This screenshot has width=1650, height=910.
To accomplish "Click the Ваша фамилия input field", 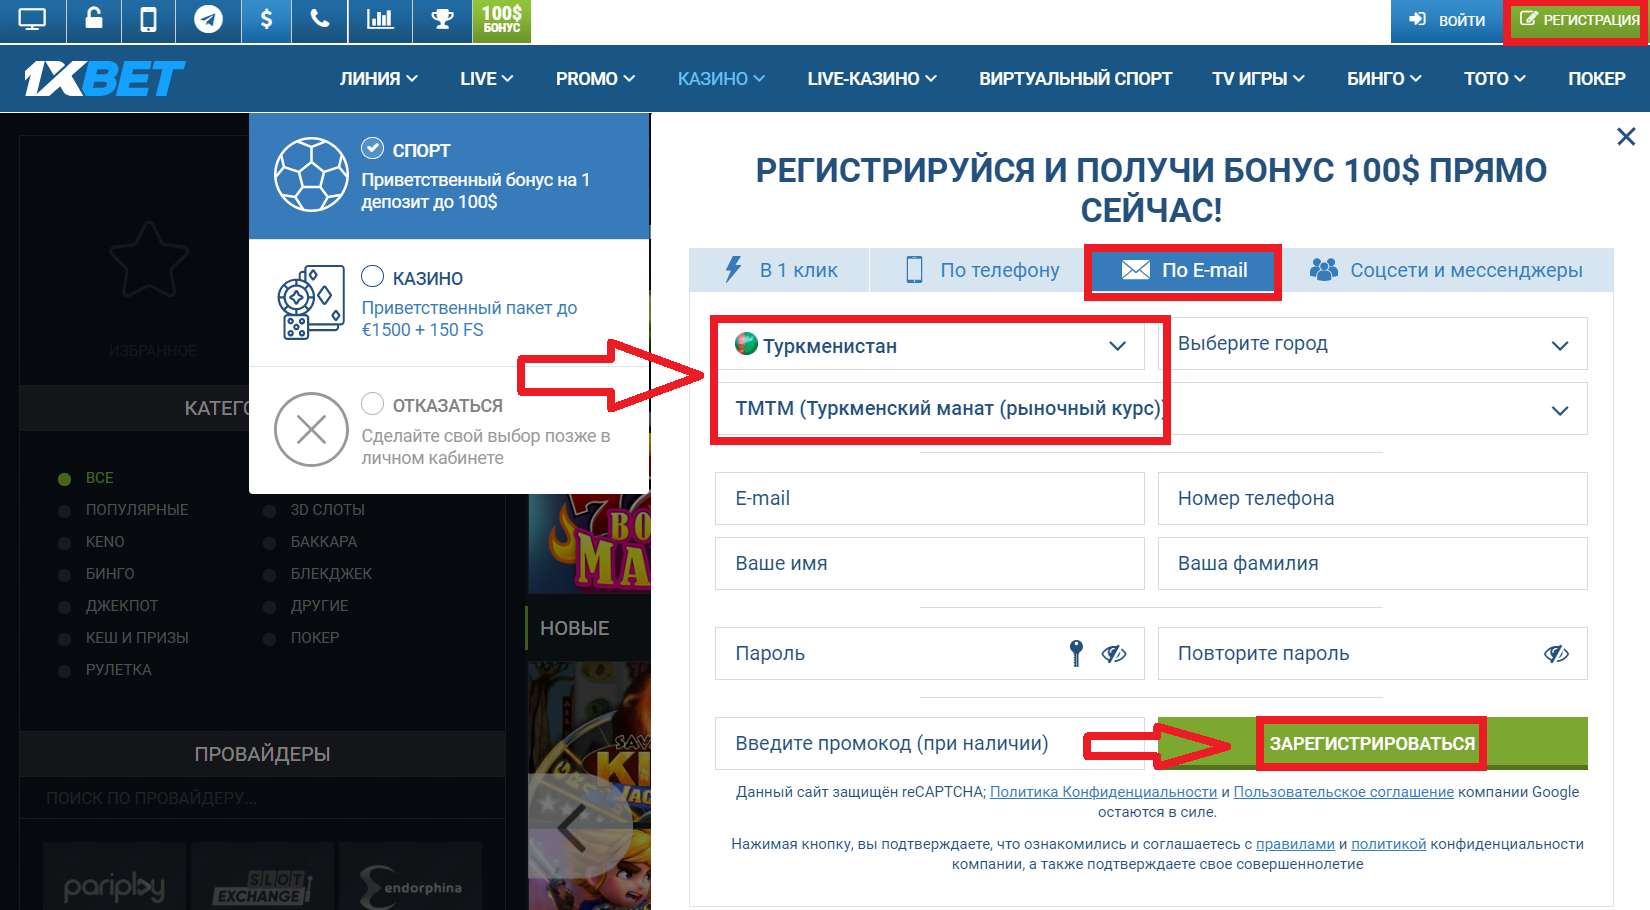I will [1372, 563].
